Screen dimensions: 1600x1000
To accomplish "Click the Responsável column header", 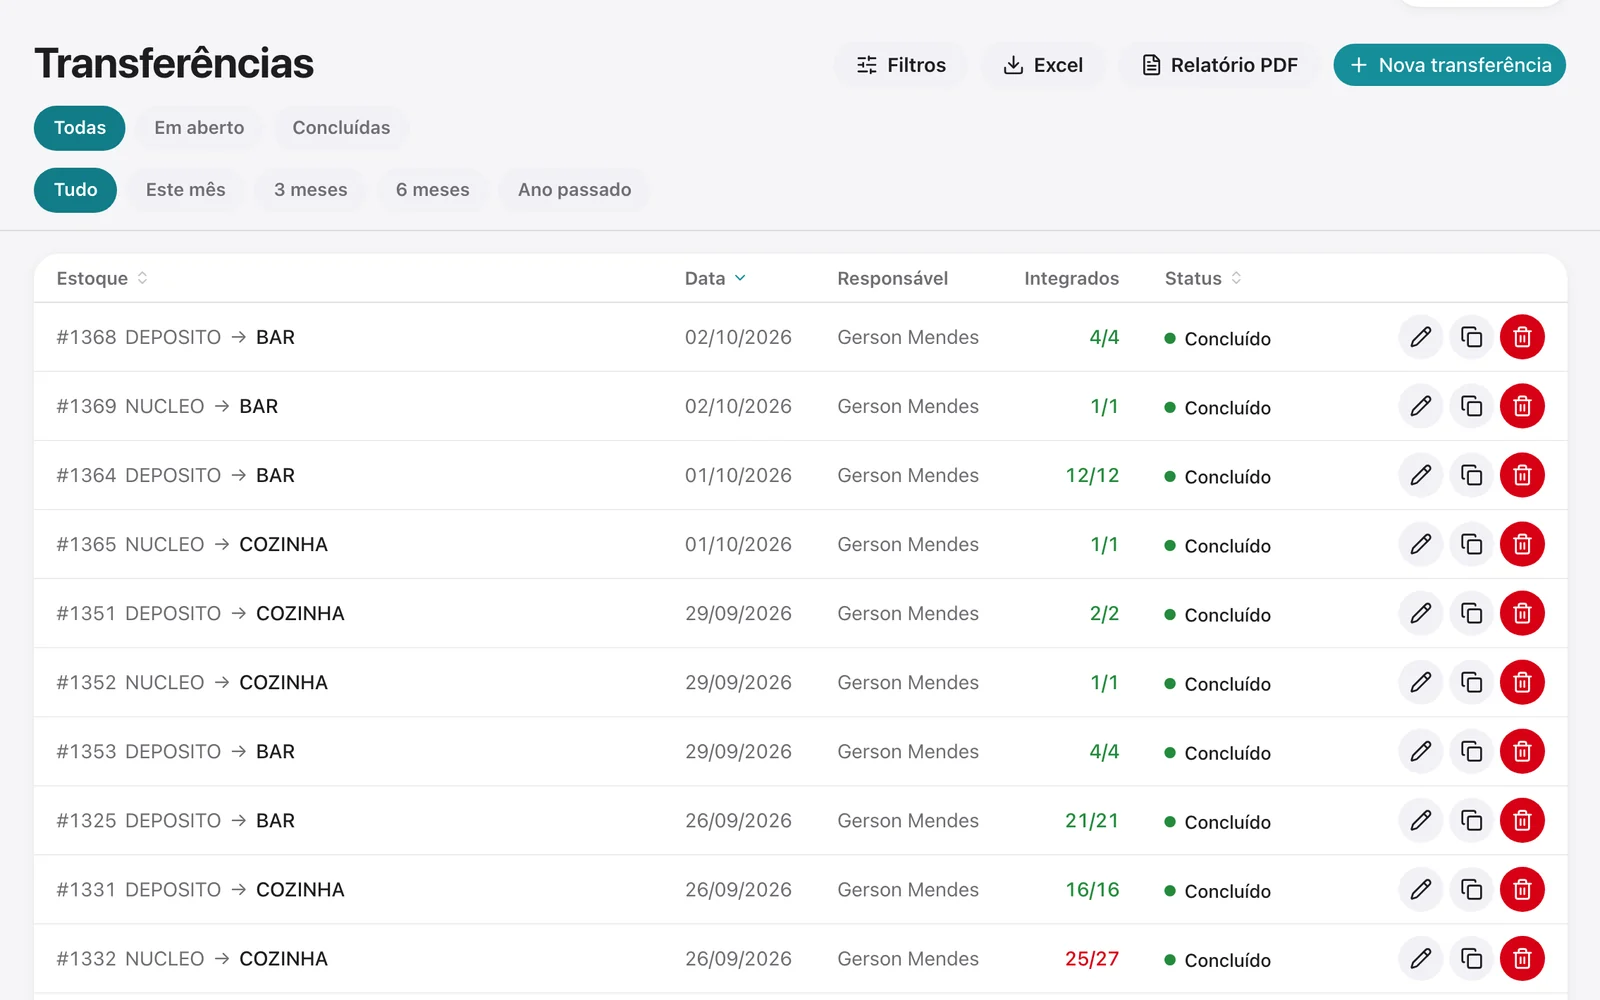I will click(893, 278).
